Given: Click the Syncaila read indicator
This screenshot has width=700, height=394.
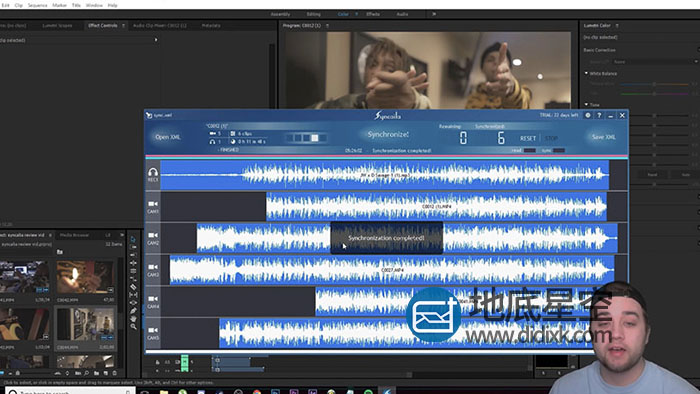Looking at the screenshot, I should [x=530, y=150].
